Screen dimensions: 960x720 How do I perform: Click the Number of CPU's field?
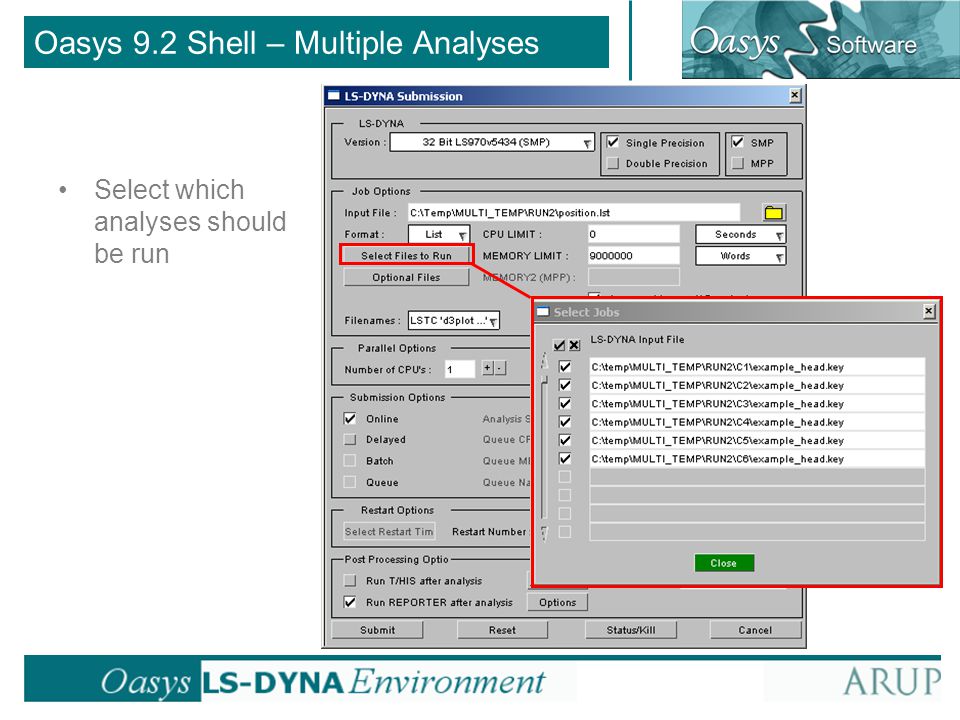point(460,369)
